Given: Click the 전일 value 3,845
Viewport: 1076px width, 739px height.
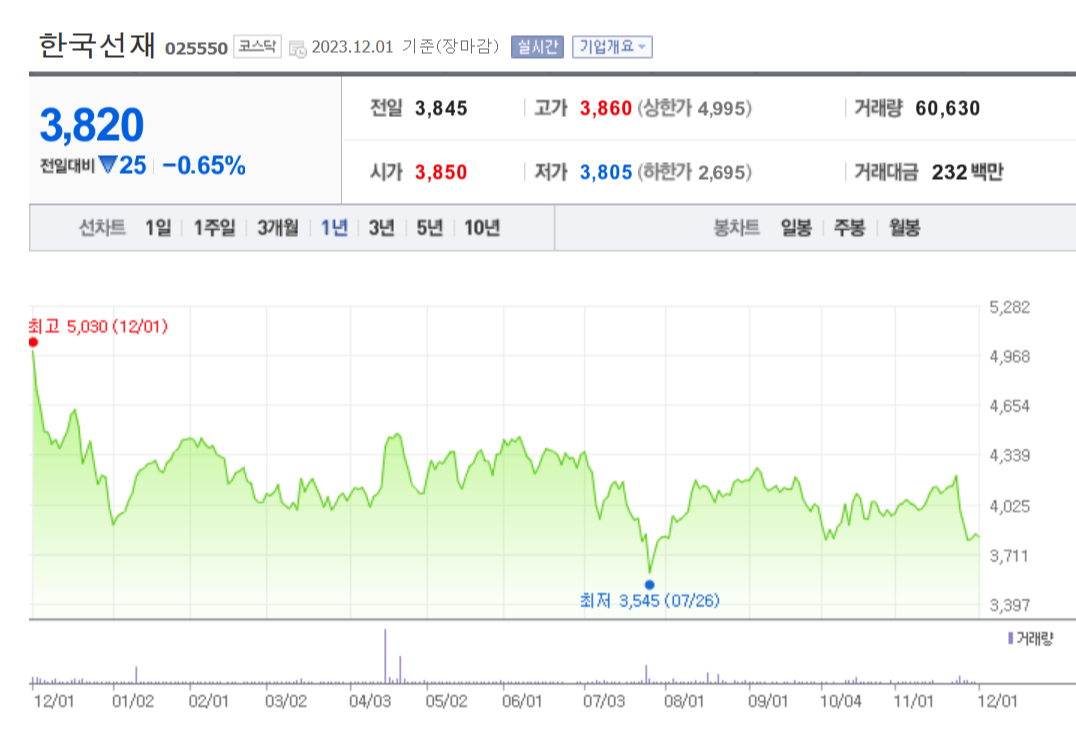Looking at the screenshot, I should [x=441, y=108].
